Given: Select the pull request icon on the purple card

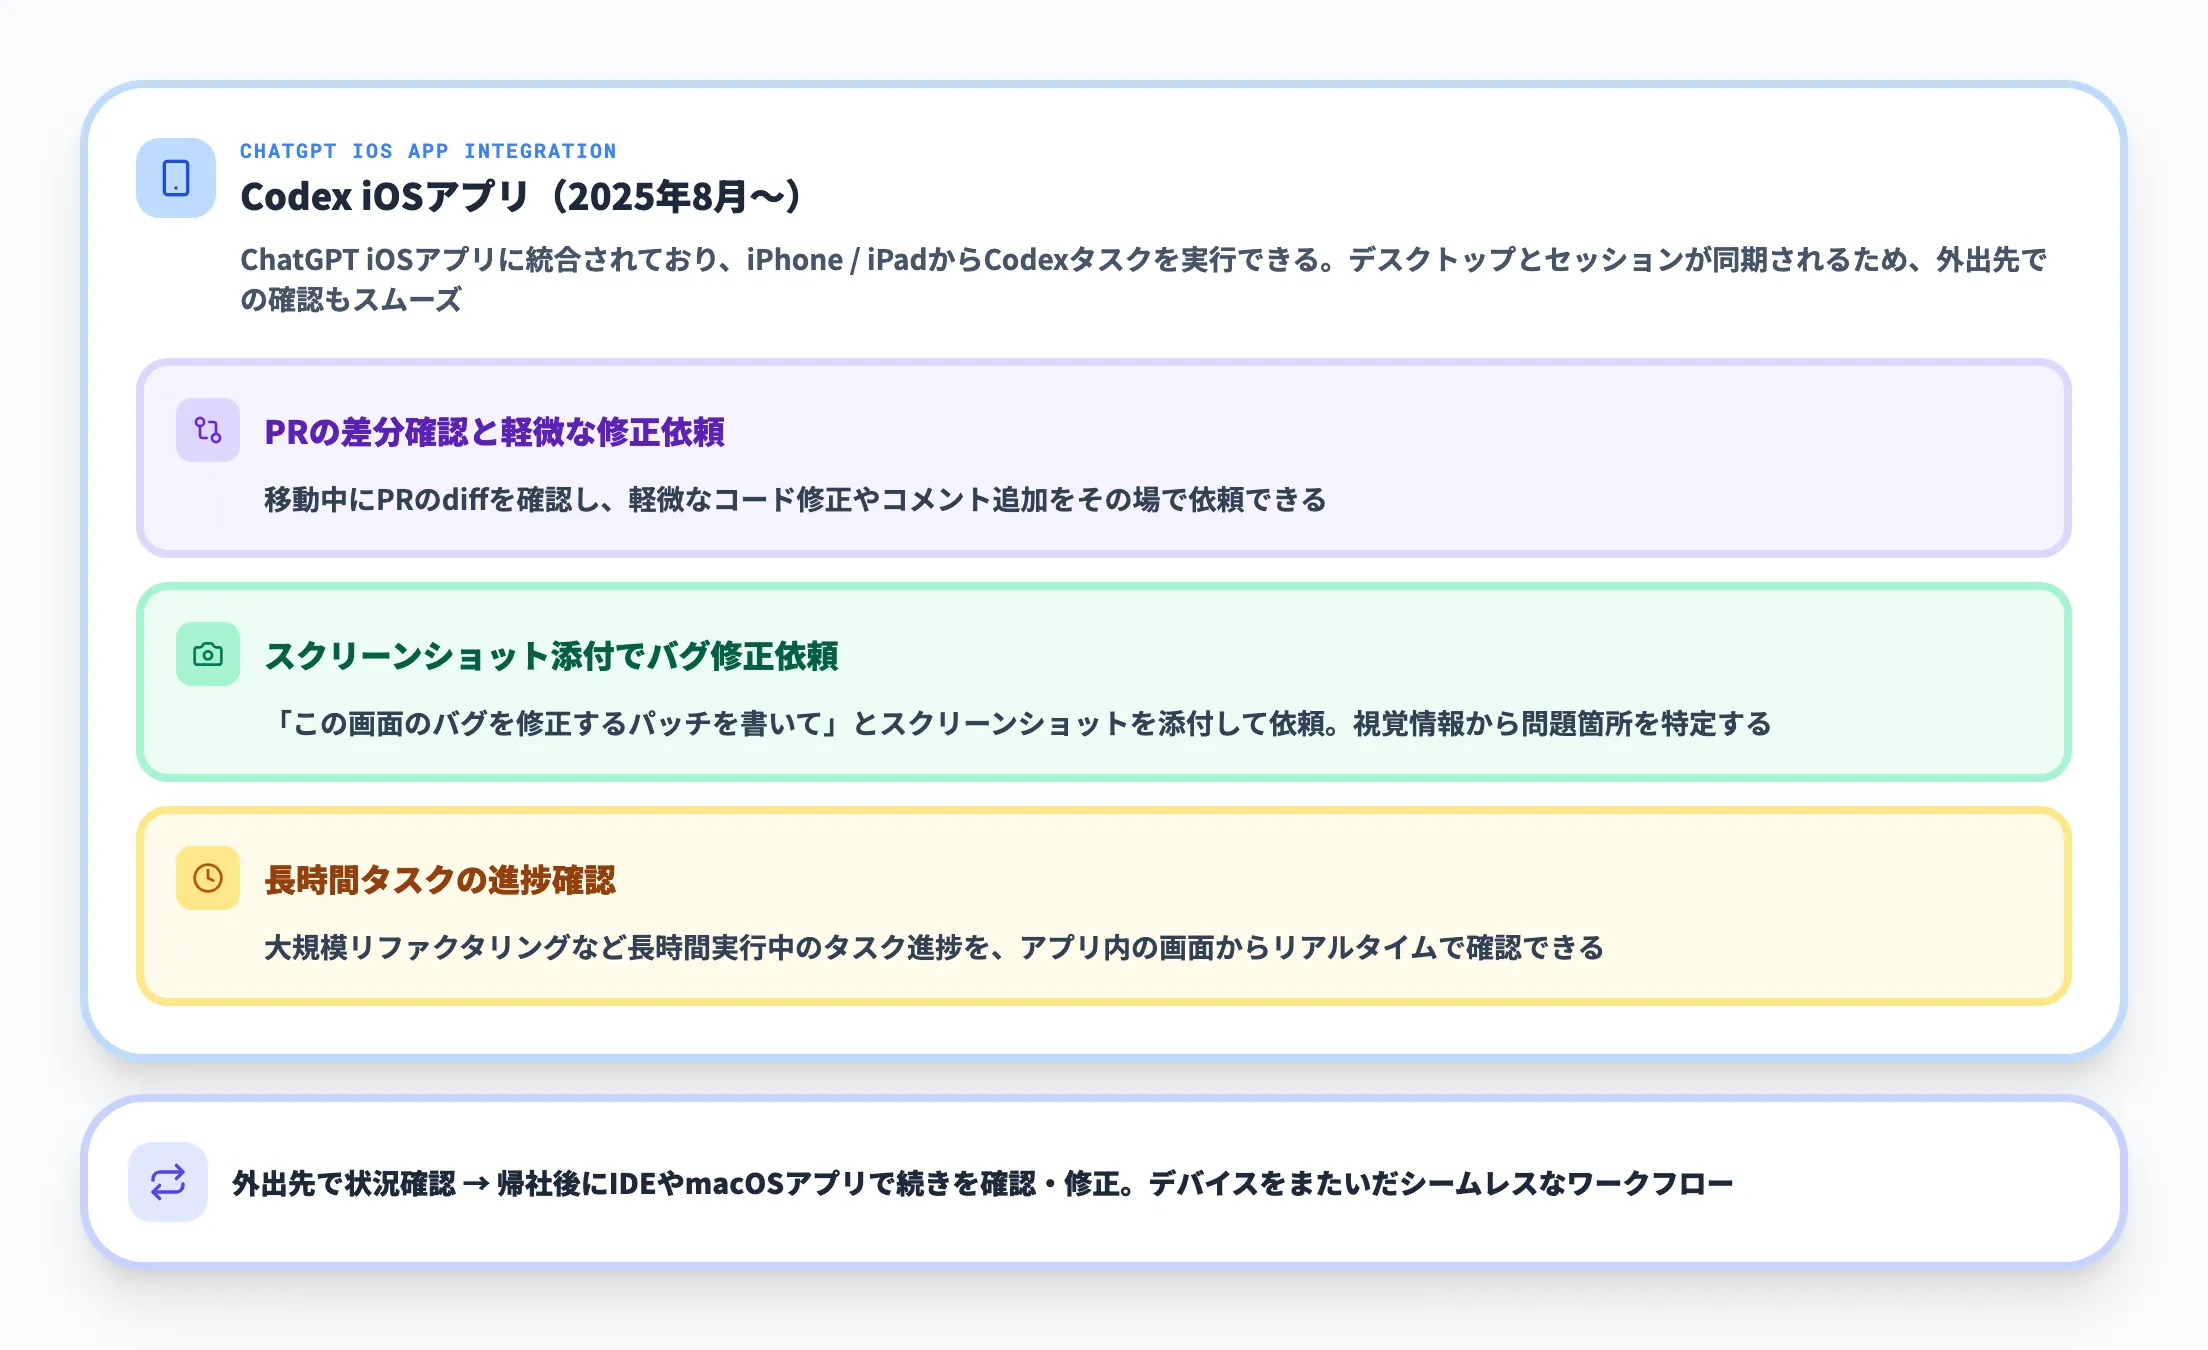Looking at the screenshot, I should coord(206,434).
